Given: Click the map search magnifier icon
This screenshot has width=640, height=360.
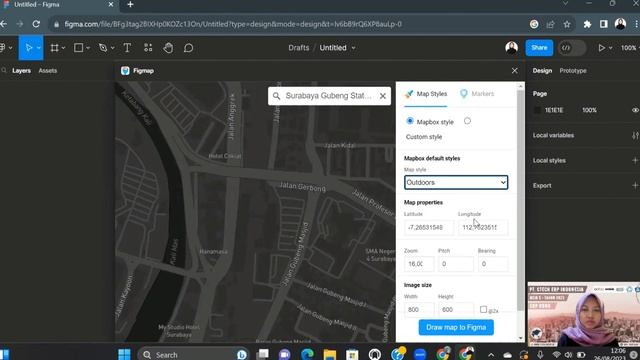Looking at the screenshot, I should tap(276, 96).
